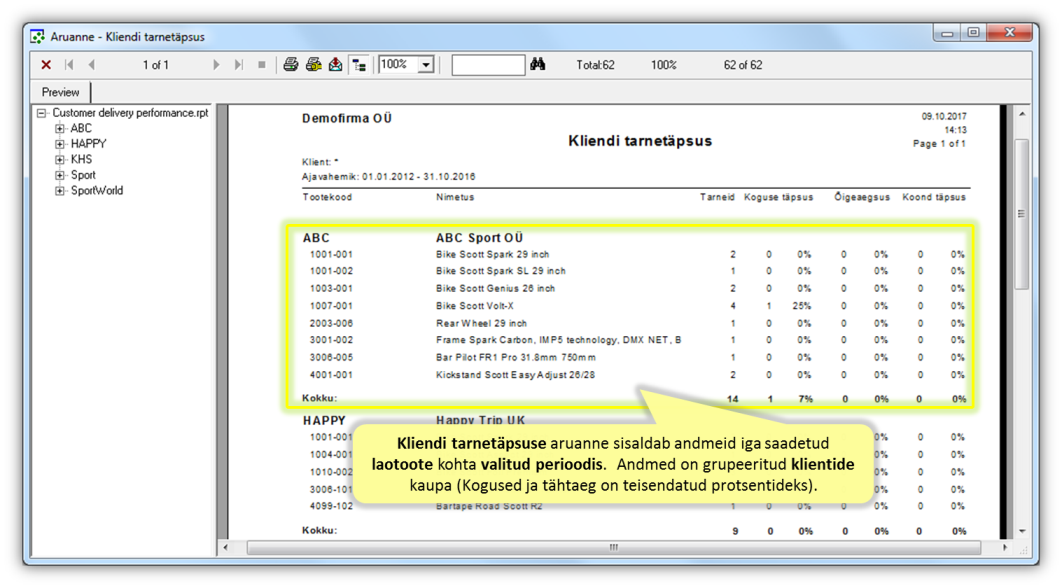This screenshot has width=1062, height=588.
Task: Select the HAPPY group in the tree
Action: coord(89,144)
